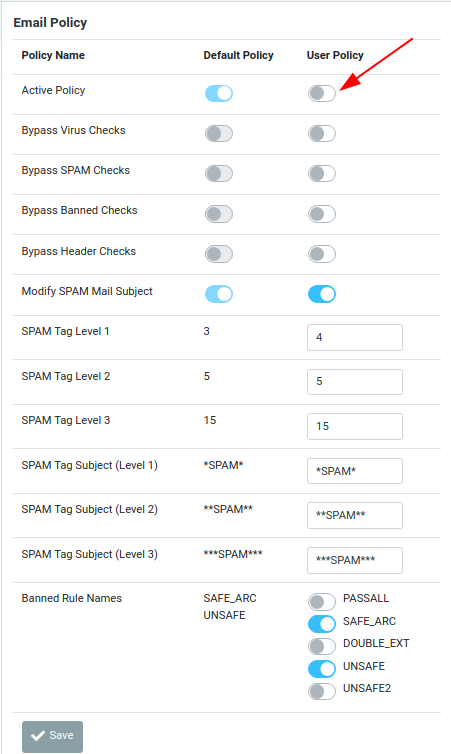
Task: Edit the SPAM Tag Subject Level 3 field
Action: click(355, 560)
